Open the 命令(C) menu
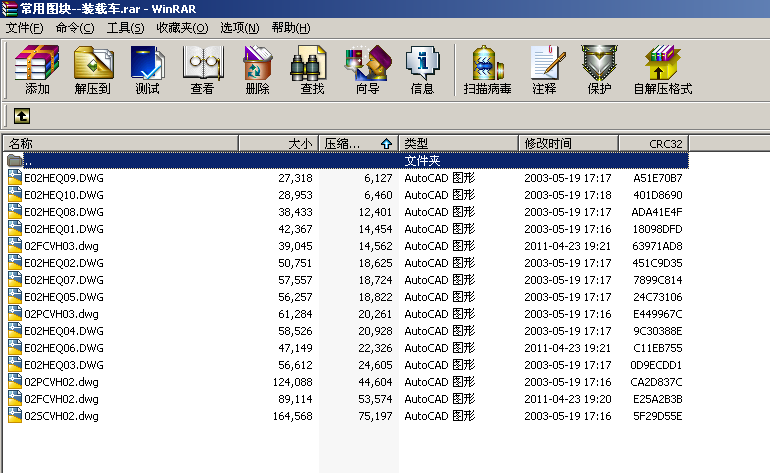This screenshot has width=770, height=473. 75,28
